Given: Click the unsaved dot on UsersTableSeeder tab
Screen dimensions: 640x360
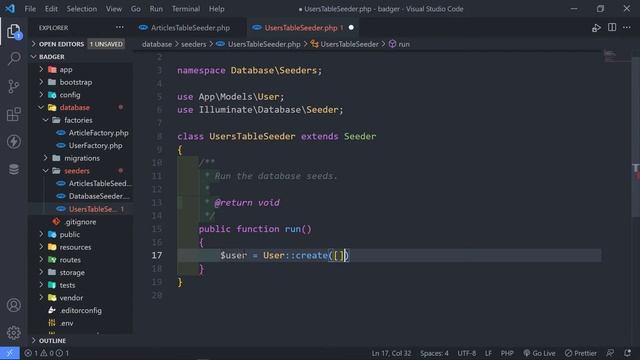Looking at the screenshot, I should (351, 28).
